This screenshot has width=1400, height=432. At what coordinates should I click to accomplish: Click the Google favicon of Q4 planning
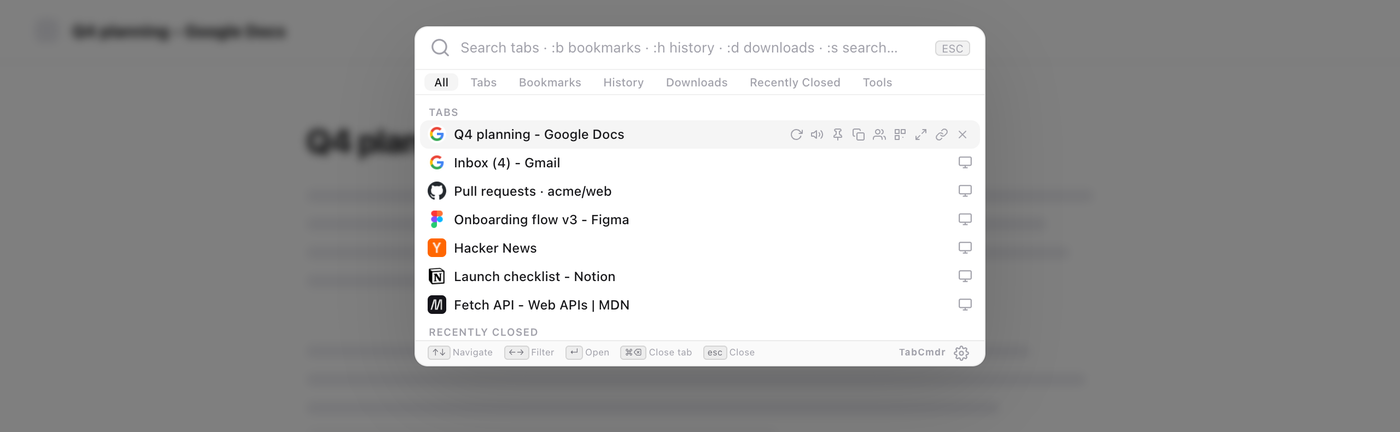pos(437,134)
